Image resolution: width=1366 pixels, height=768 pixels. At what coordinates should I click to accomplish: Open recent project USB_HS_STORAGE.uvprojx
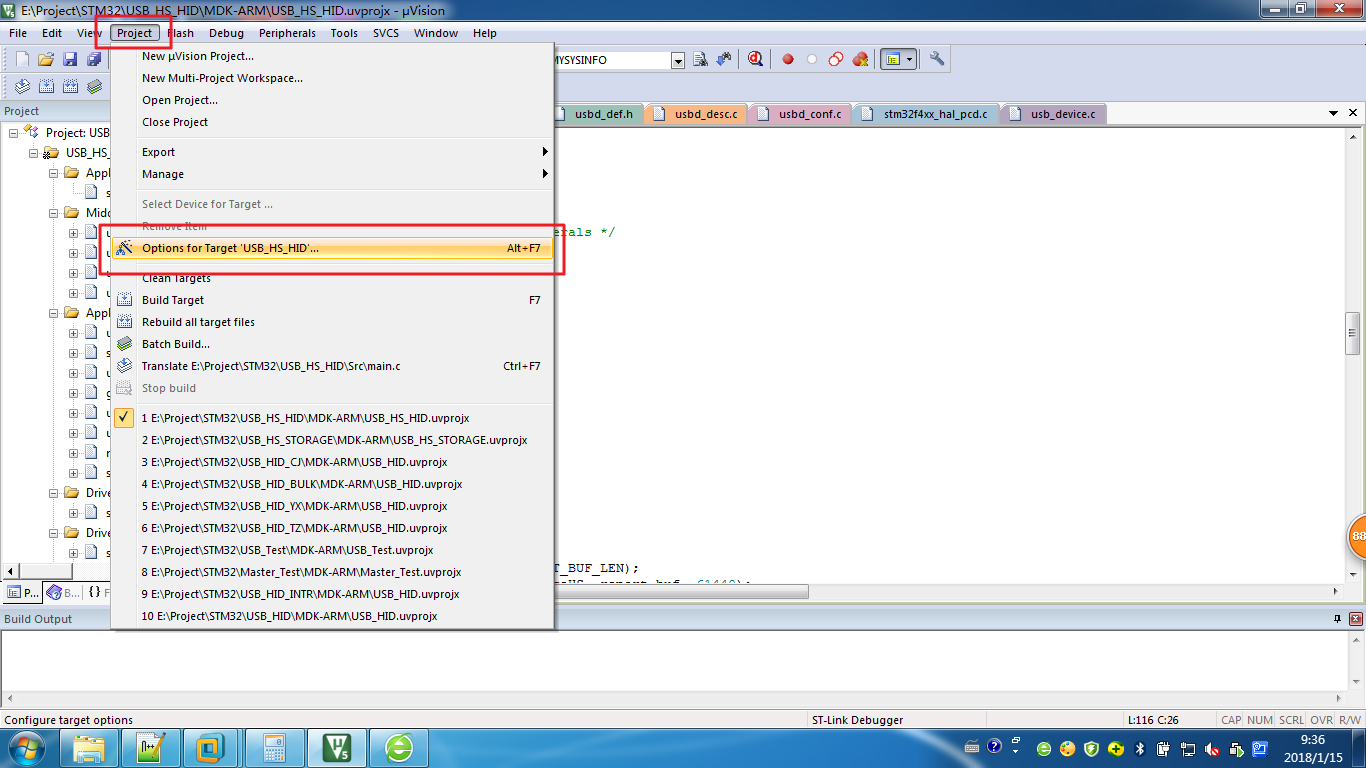pyautogui.click(x=332, y=440)
